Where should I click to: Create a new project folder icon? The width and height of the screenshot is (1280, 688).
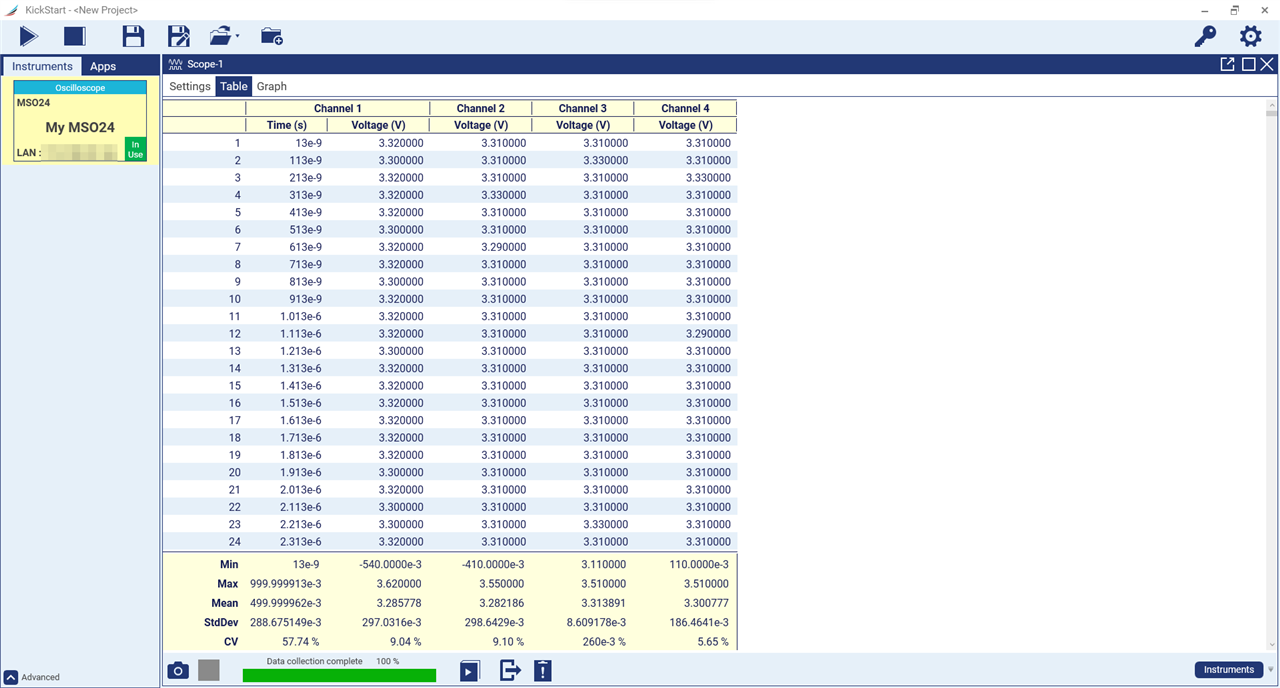click(x=272, y=37)
